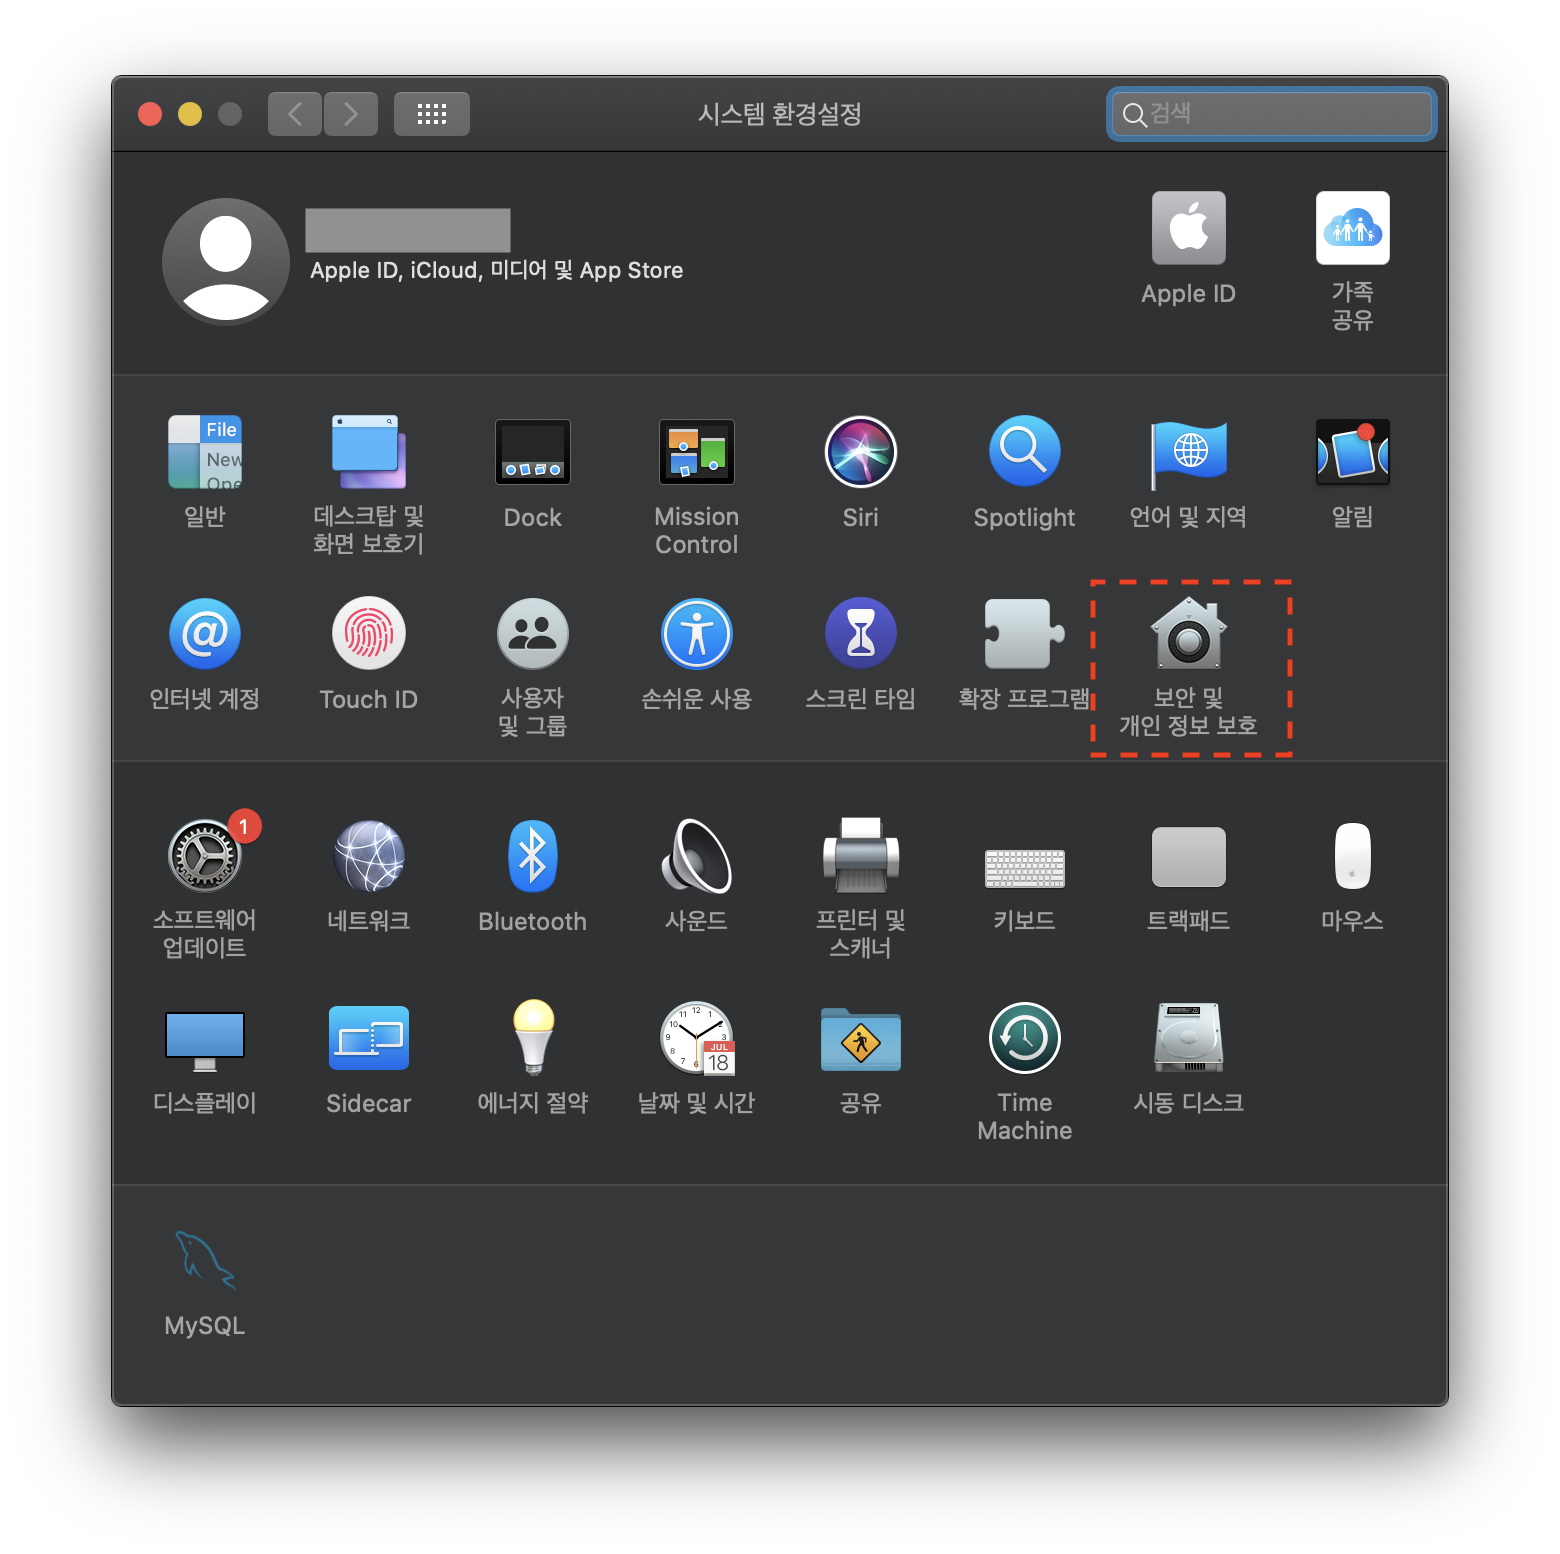Viewport: 1560px width, 1554px height.
Task: Open 확장 프로그램 (Extensions) pane
Action: 1025,634
